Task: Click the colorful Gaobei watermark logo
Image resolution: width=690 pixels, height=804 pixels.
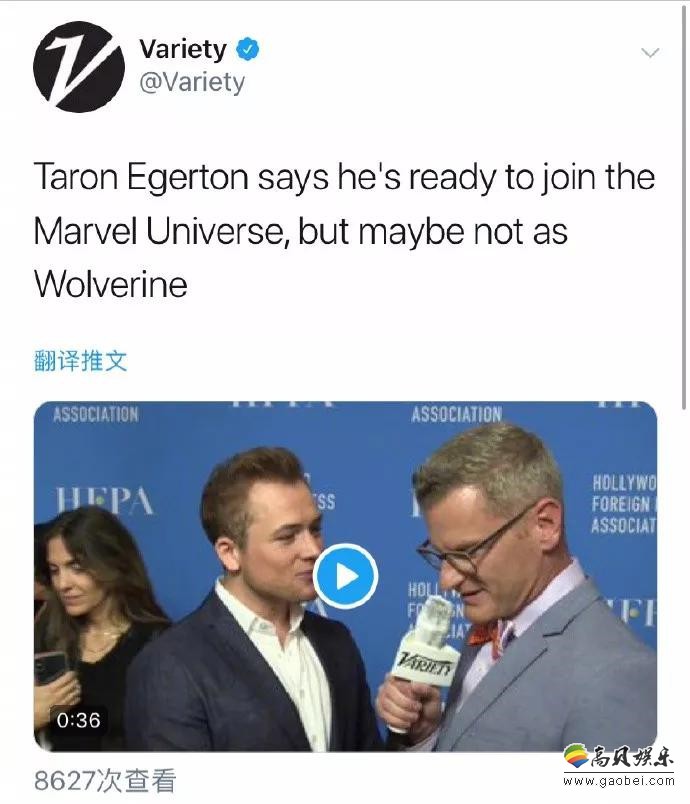Action: click(576, 756)
